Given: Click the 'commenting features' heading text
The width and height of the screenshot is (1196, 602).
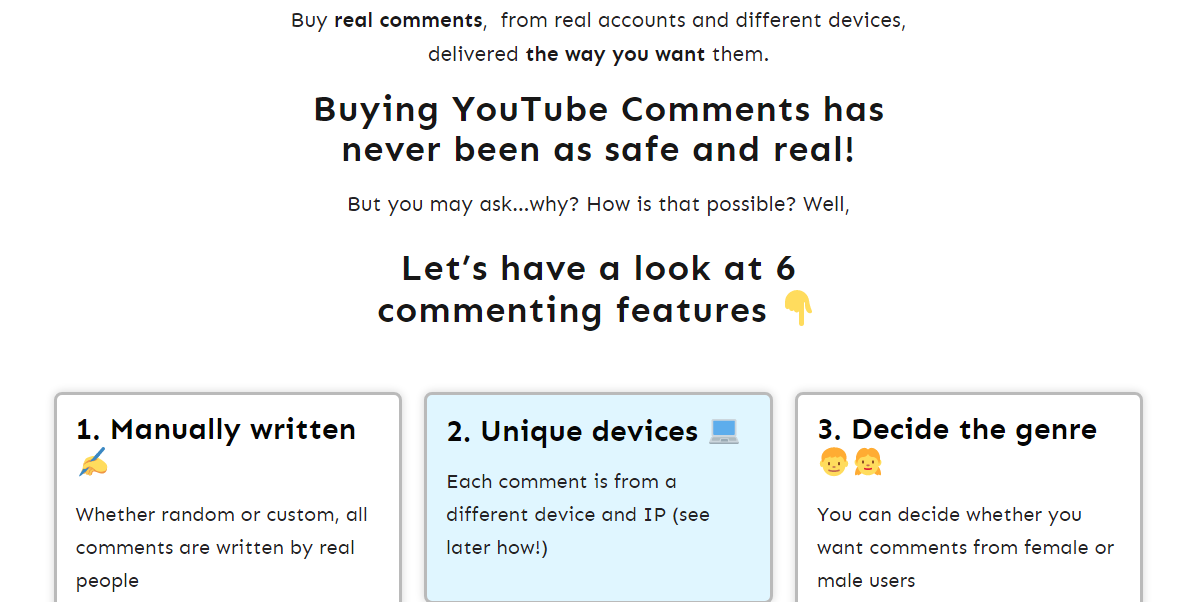Looking at the screenshot, I should 572,310.
